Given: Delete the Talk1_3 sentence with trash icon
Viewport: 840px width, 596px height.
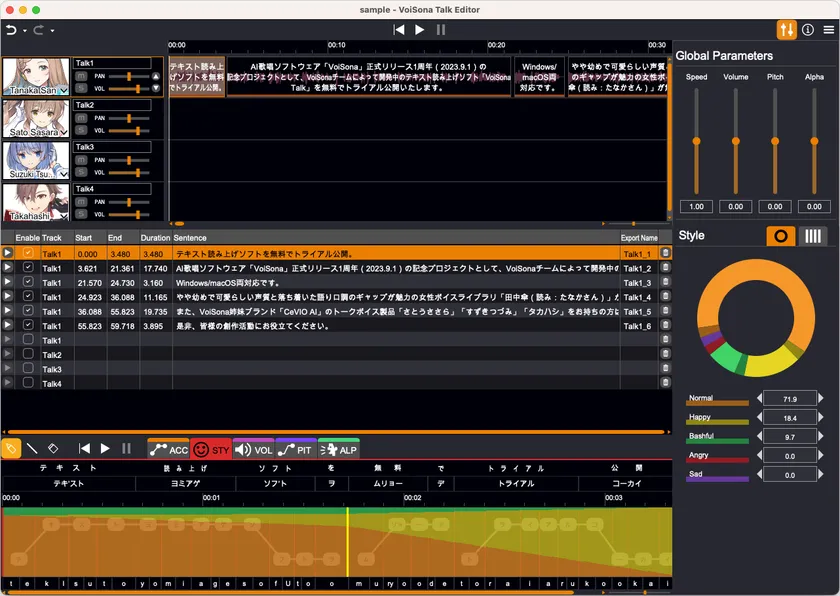Looking at the screenshot, I should (665, 283).
